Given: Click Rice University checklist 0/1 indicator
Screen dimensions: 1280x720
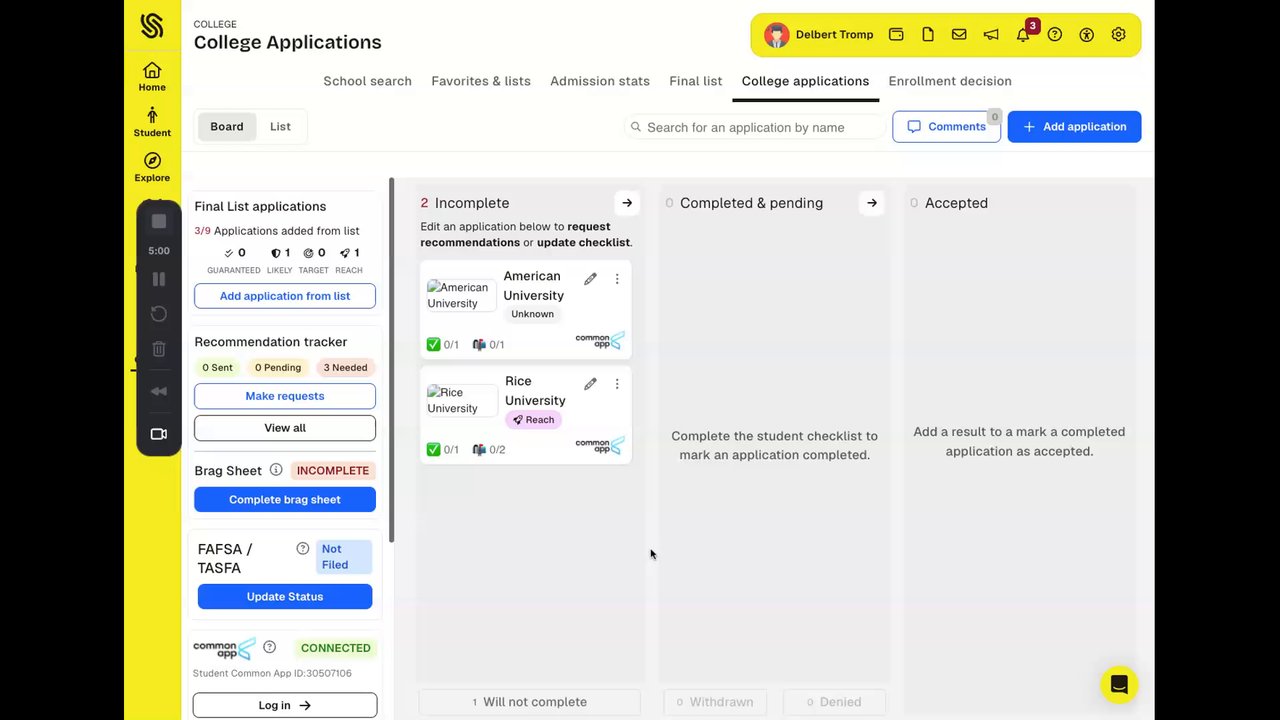Looking at the screenshot, I should 442,450.
